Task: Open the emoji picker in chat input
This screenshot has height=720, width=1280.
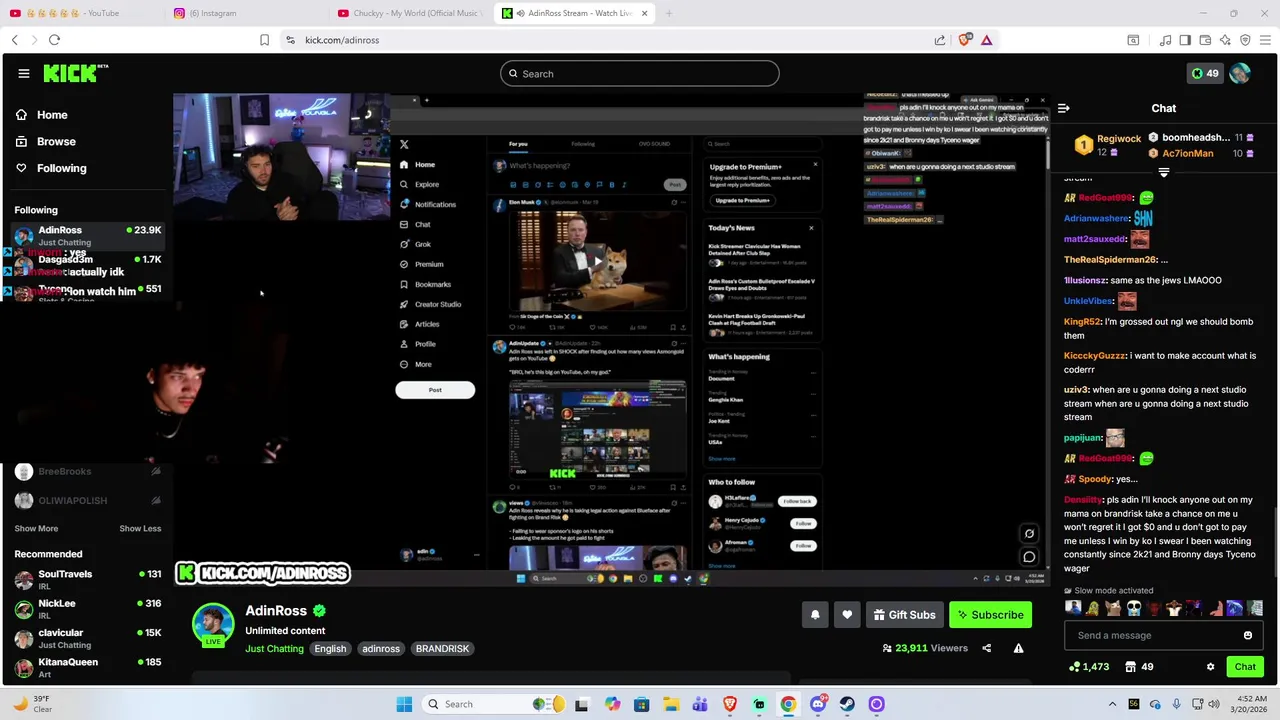Action: [x=1248, y=635]
